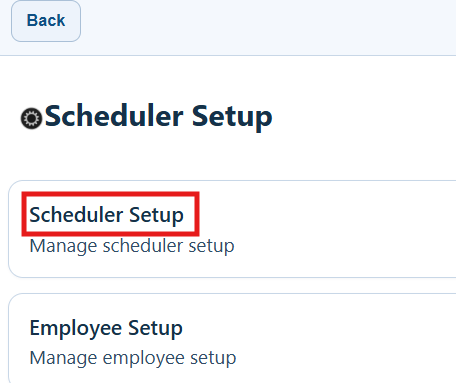Click the word Employee in Employee Setup
This screenshot has height=383, width=456.
click(x=76, y=329)
